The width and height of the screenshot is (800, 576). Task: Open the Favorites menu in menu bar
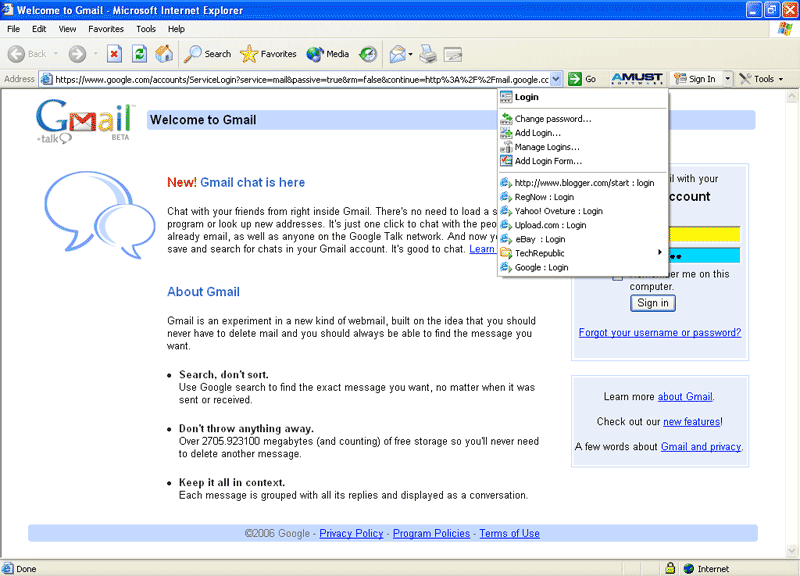point(106,29)
